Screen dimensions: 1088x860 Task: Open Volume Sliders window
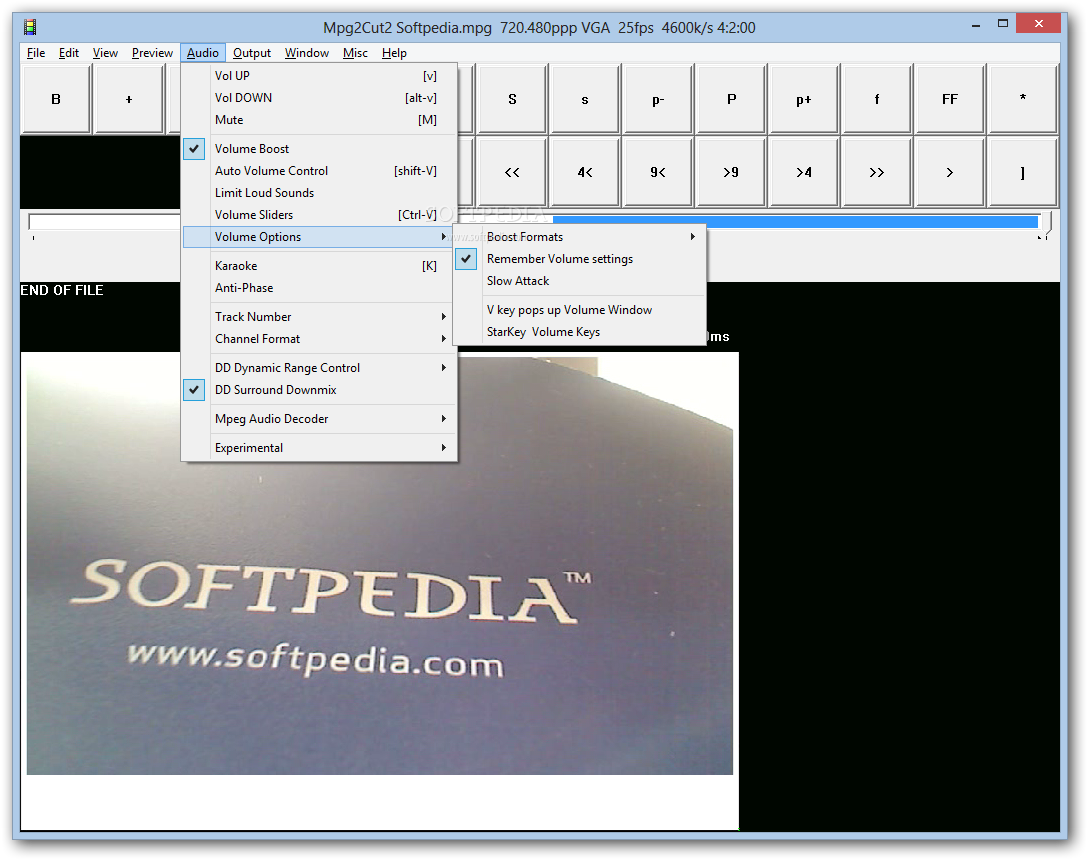point(319,215)
